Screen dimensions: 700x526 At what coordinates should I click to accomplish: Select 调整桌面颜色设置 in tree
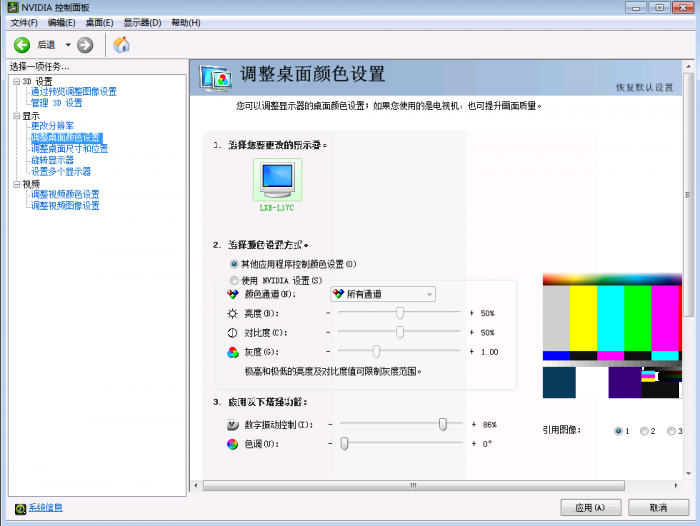[x=67, y=138]
